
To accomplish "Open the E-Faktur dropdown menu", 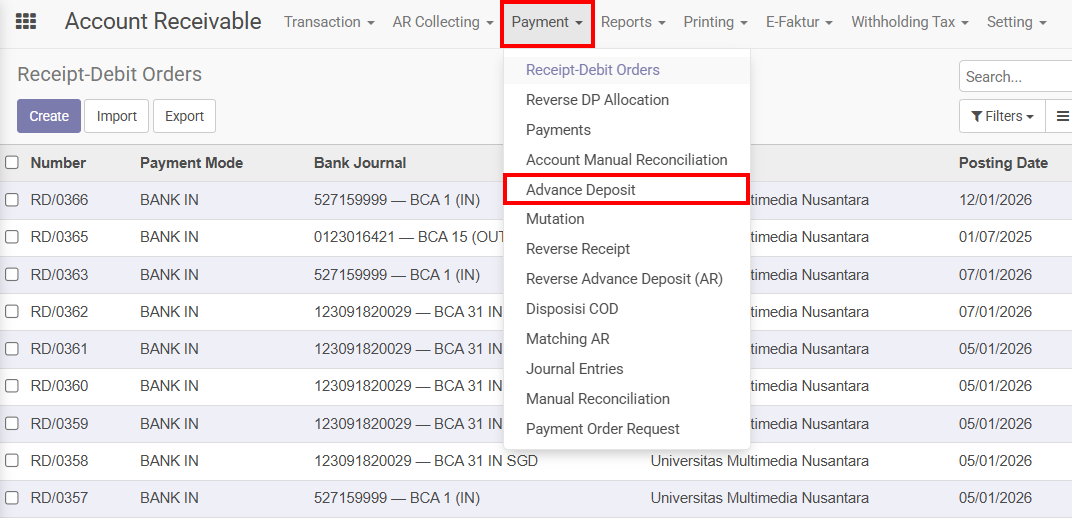I will (799, 22).
